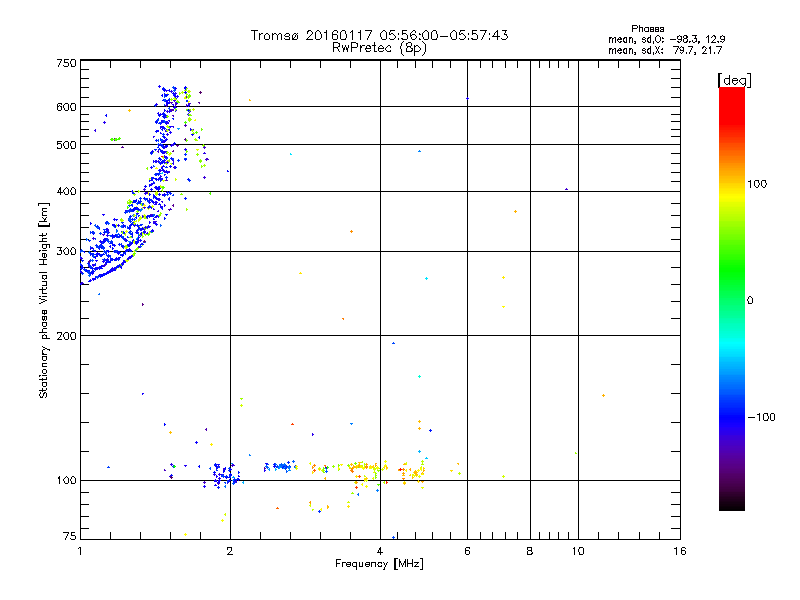Click the x-axis tick label "1"
This screenshot has height=600, width=800.
80,551
